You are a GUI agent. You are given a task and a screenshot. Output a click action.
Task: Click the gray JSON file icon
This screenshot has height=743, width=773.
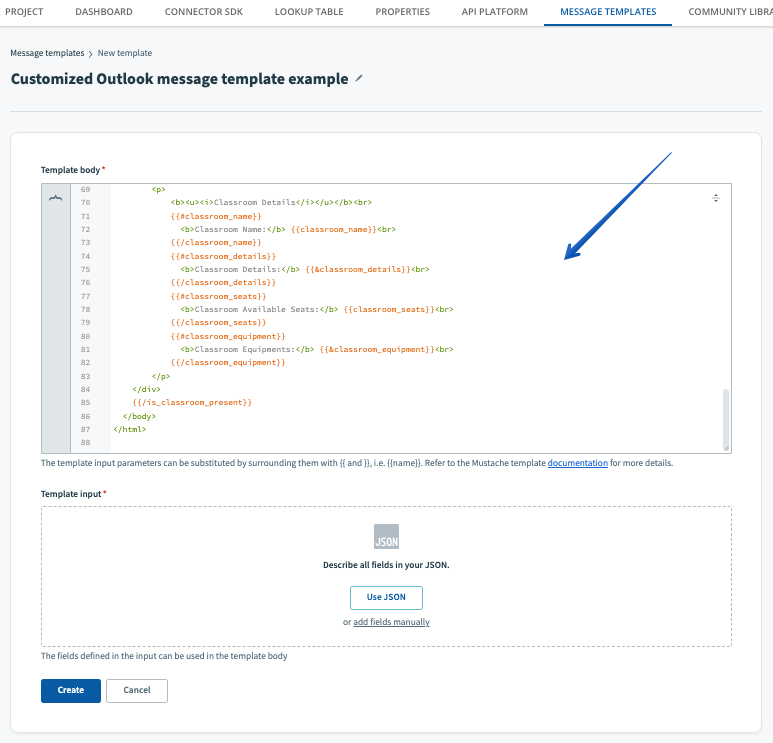click(x=386, y=536)
